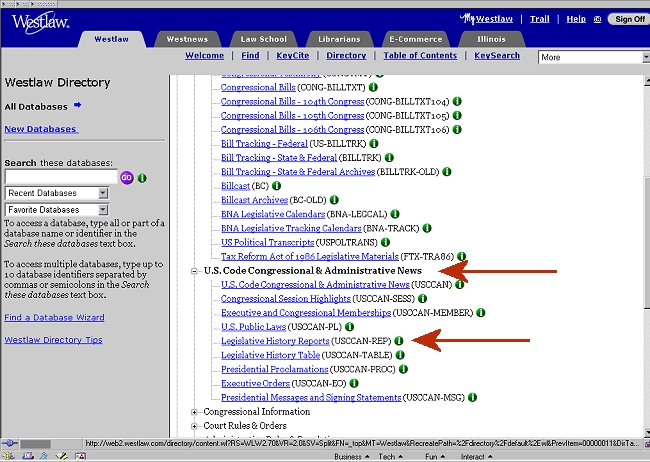Show info for USCCAN-MSG database
650x462 pixels.
point(472,397)
